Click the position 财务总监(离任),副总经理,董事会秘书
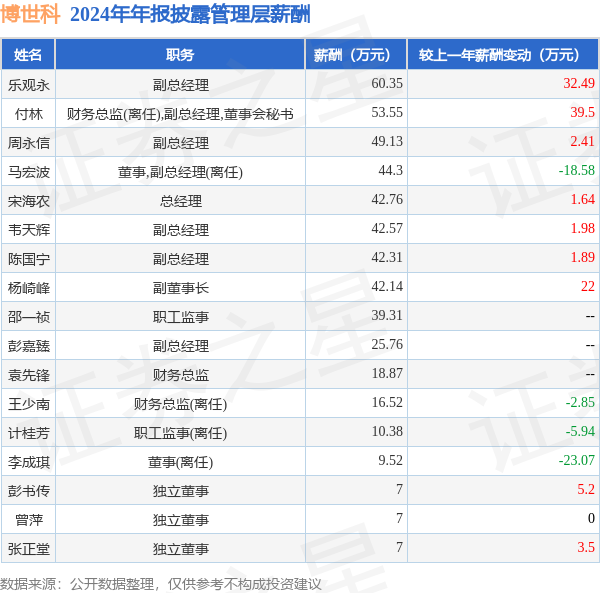The height and width of the screenshot is (593, 600). coord(180,114)
